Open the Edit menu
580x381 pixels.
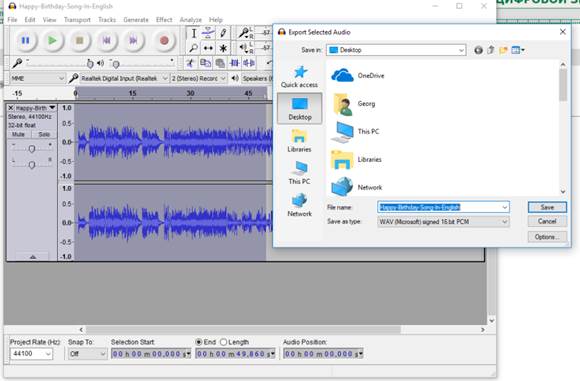click(x=30, y=20)
